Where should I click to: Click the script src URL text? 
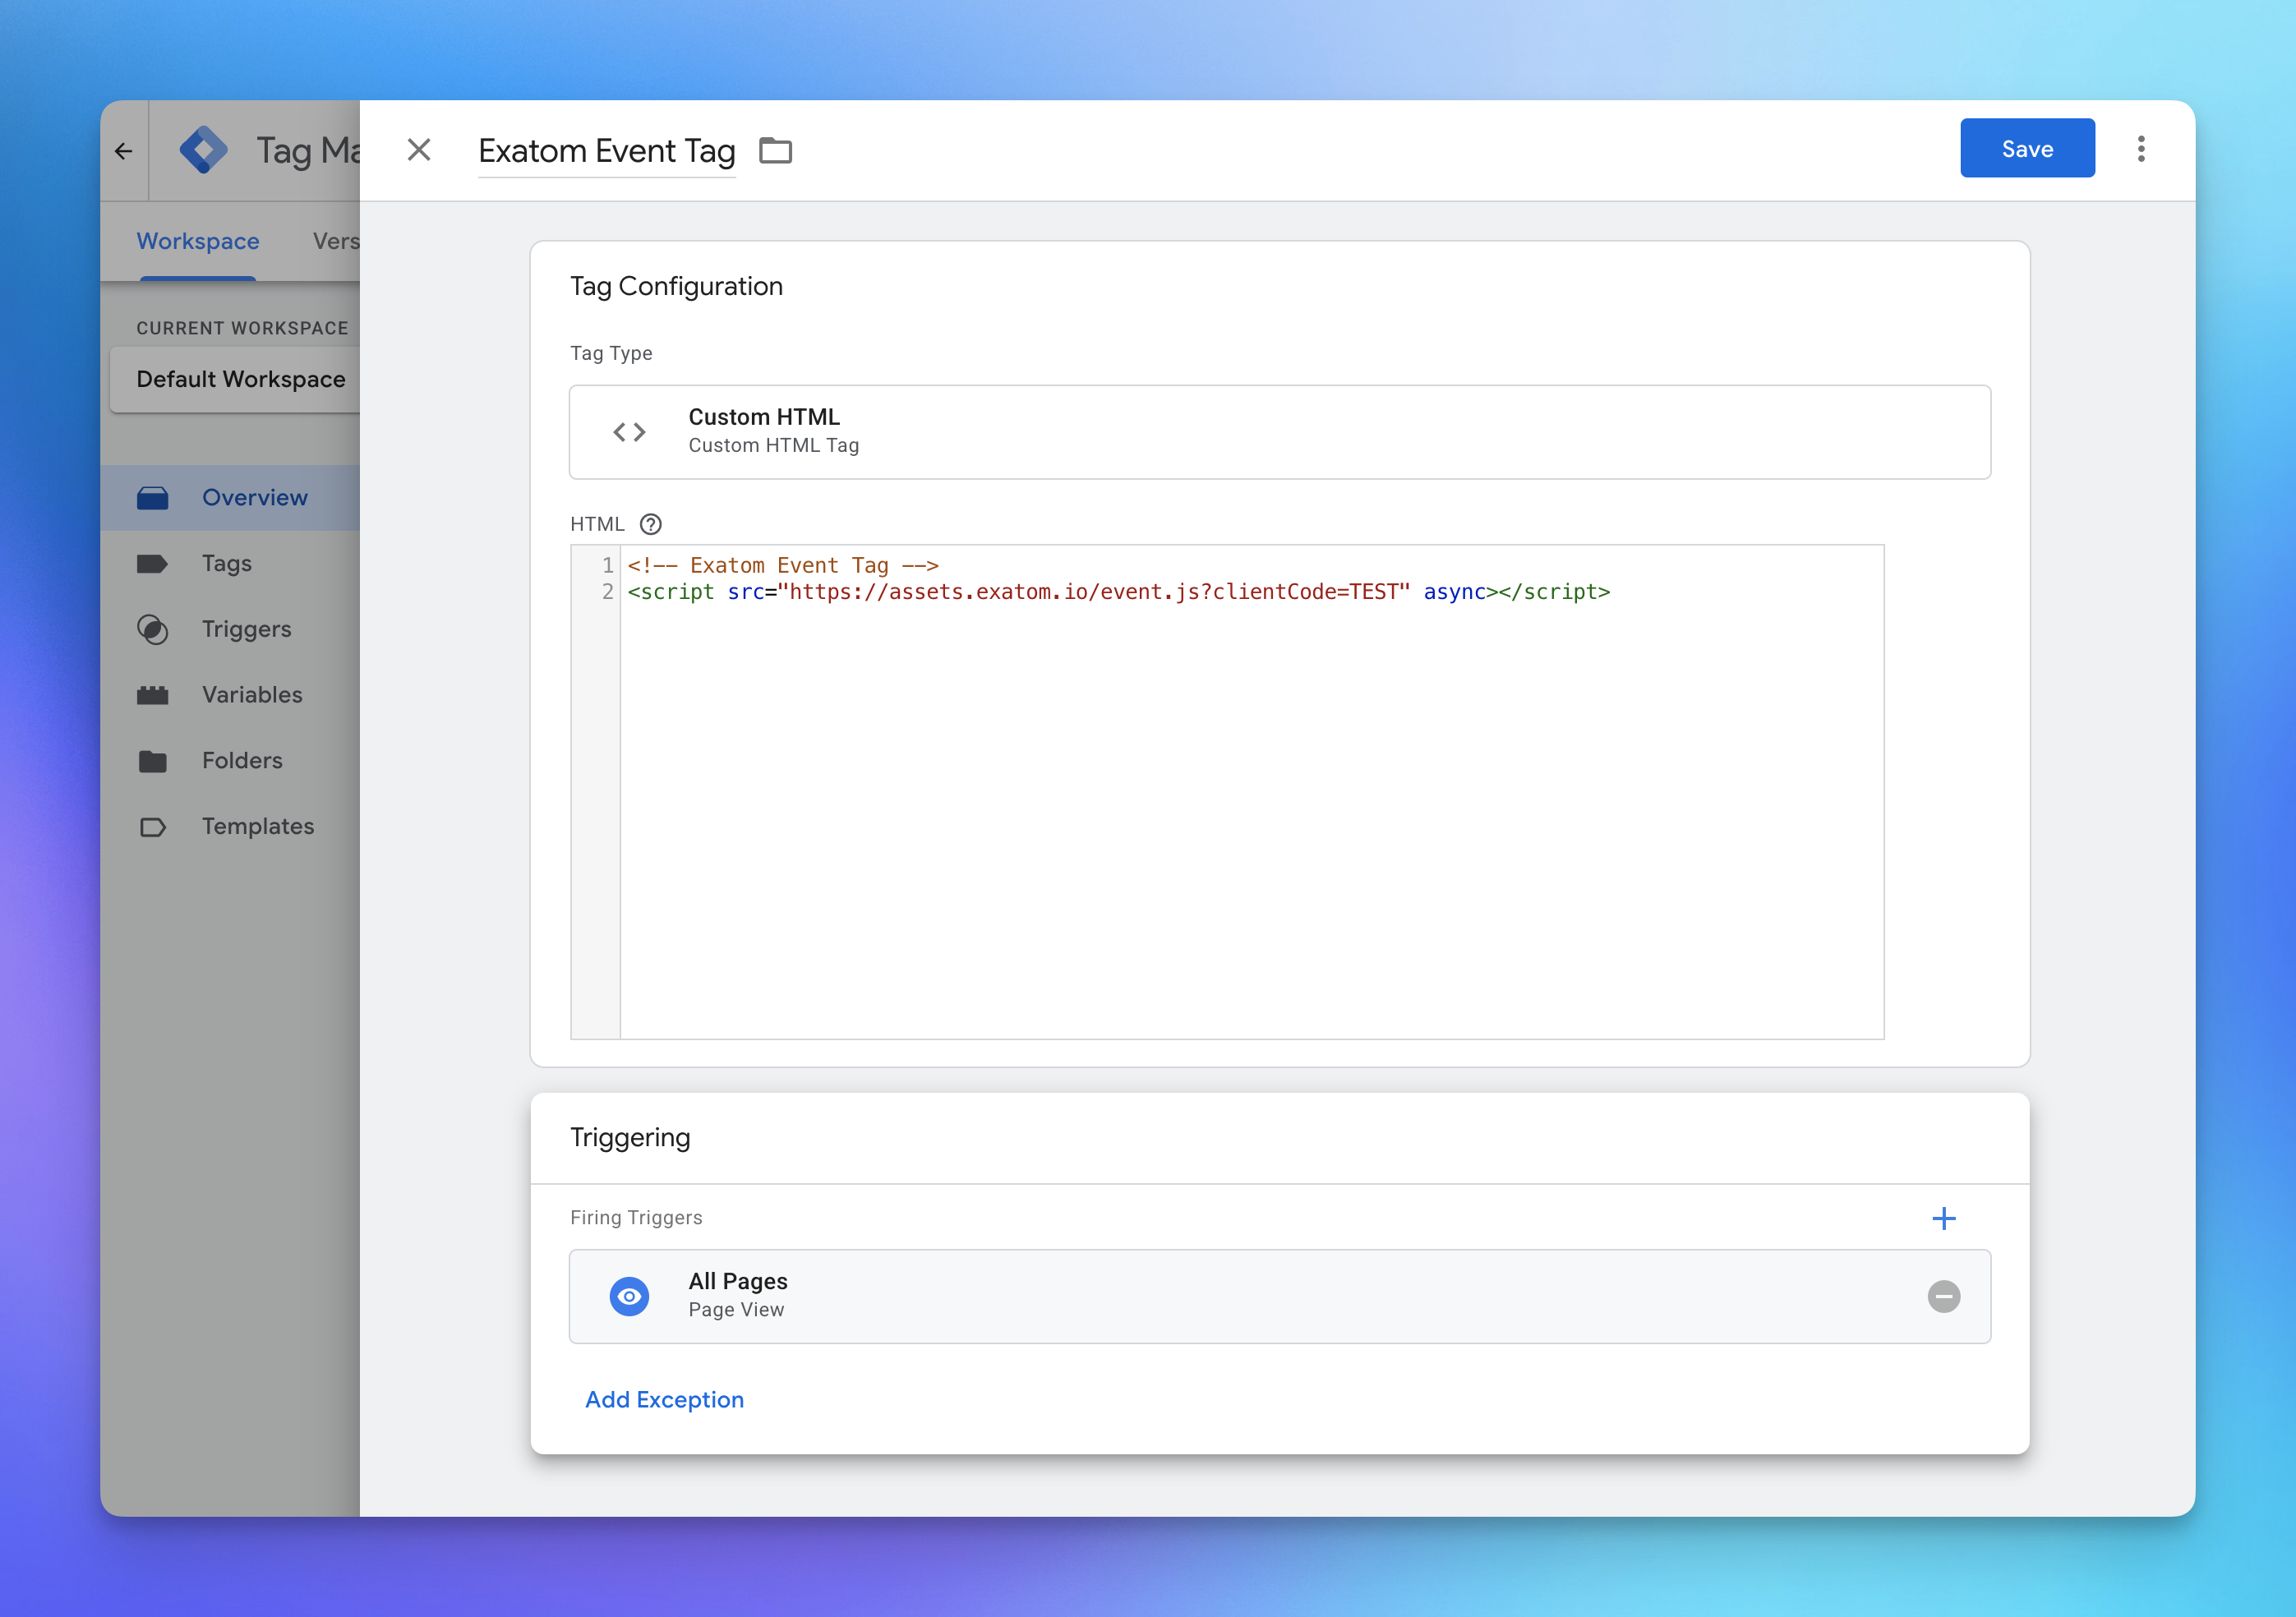1093,592
